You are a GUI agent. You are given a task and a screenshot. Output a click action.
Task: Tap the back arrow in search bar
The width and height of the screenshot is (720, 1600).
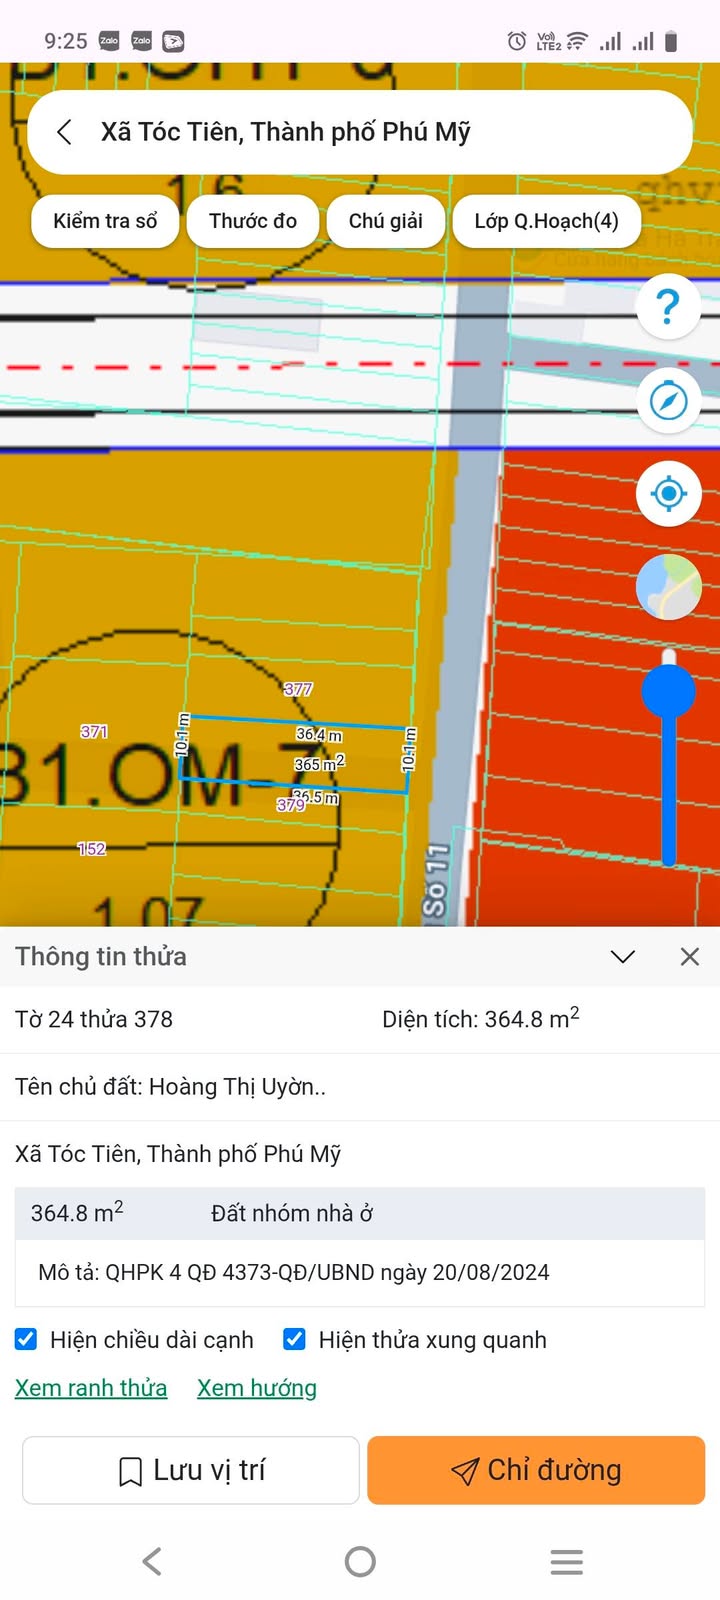coord(65,132)
